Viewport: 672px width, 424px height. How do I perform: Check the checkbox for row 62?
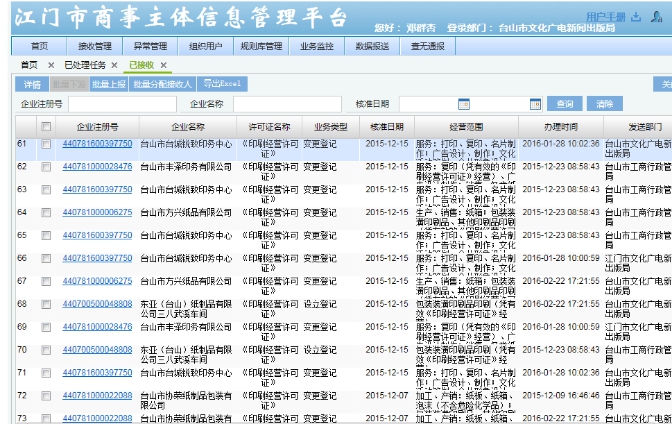[x=46, y=167]
